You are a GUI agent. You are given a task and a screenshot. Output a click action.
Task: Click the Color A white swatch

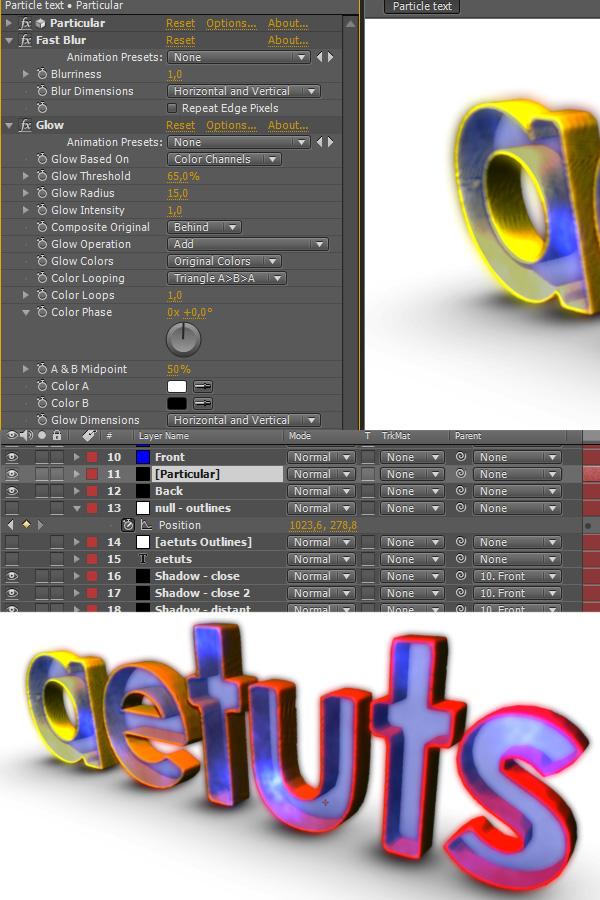point(177,386)
